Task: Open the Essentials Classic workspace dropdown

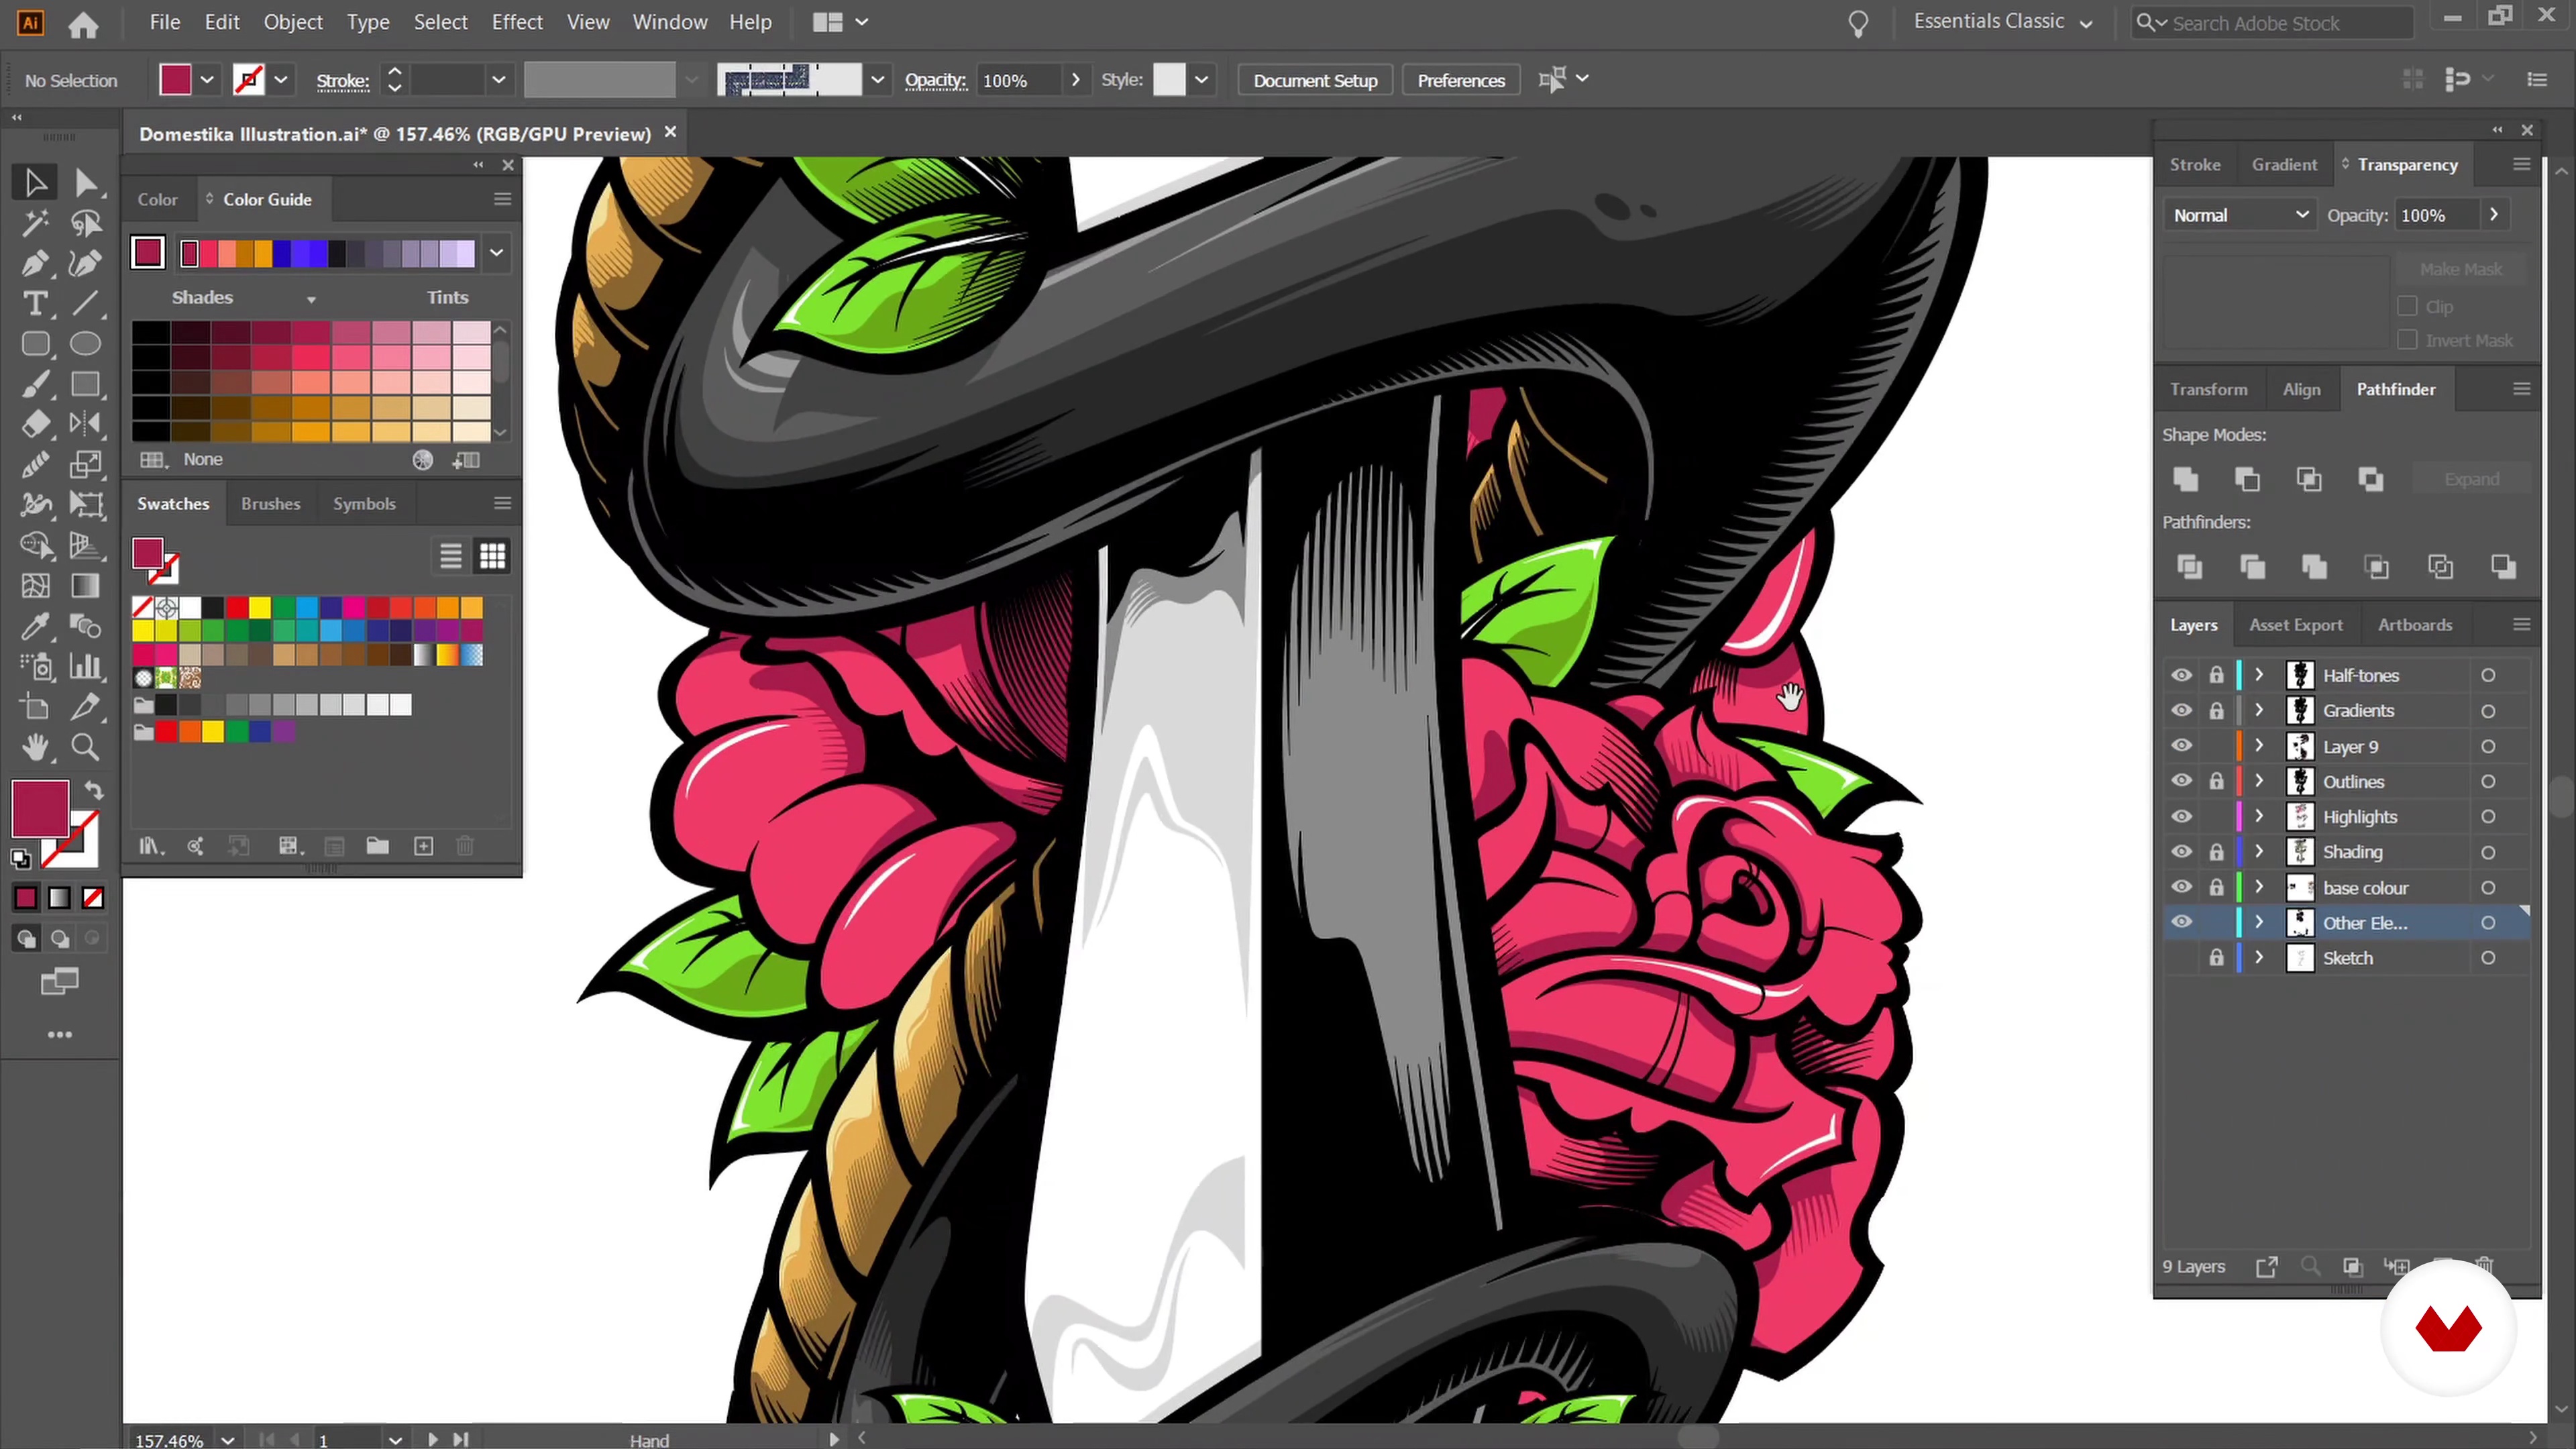Action: pyautogui.click(x=2003, y=22)
